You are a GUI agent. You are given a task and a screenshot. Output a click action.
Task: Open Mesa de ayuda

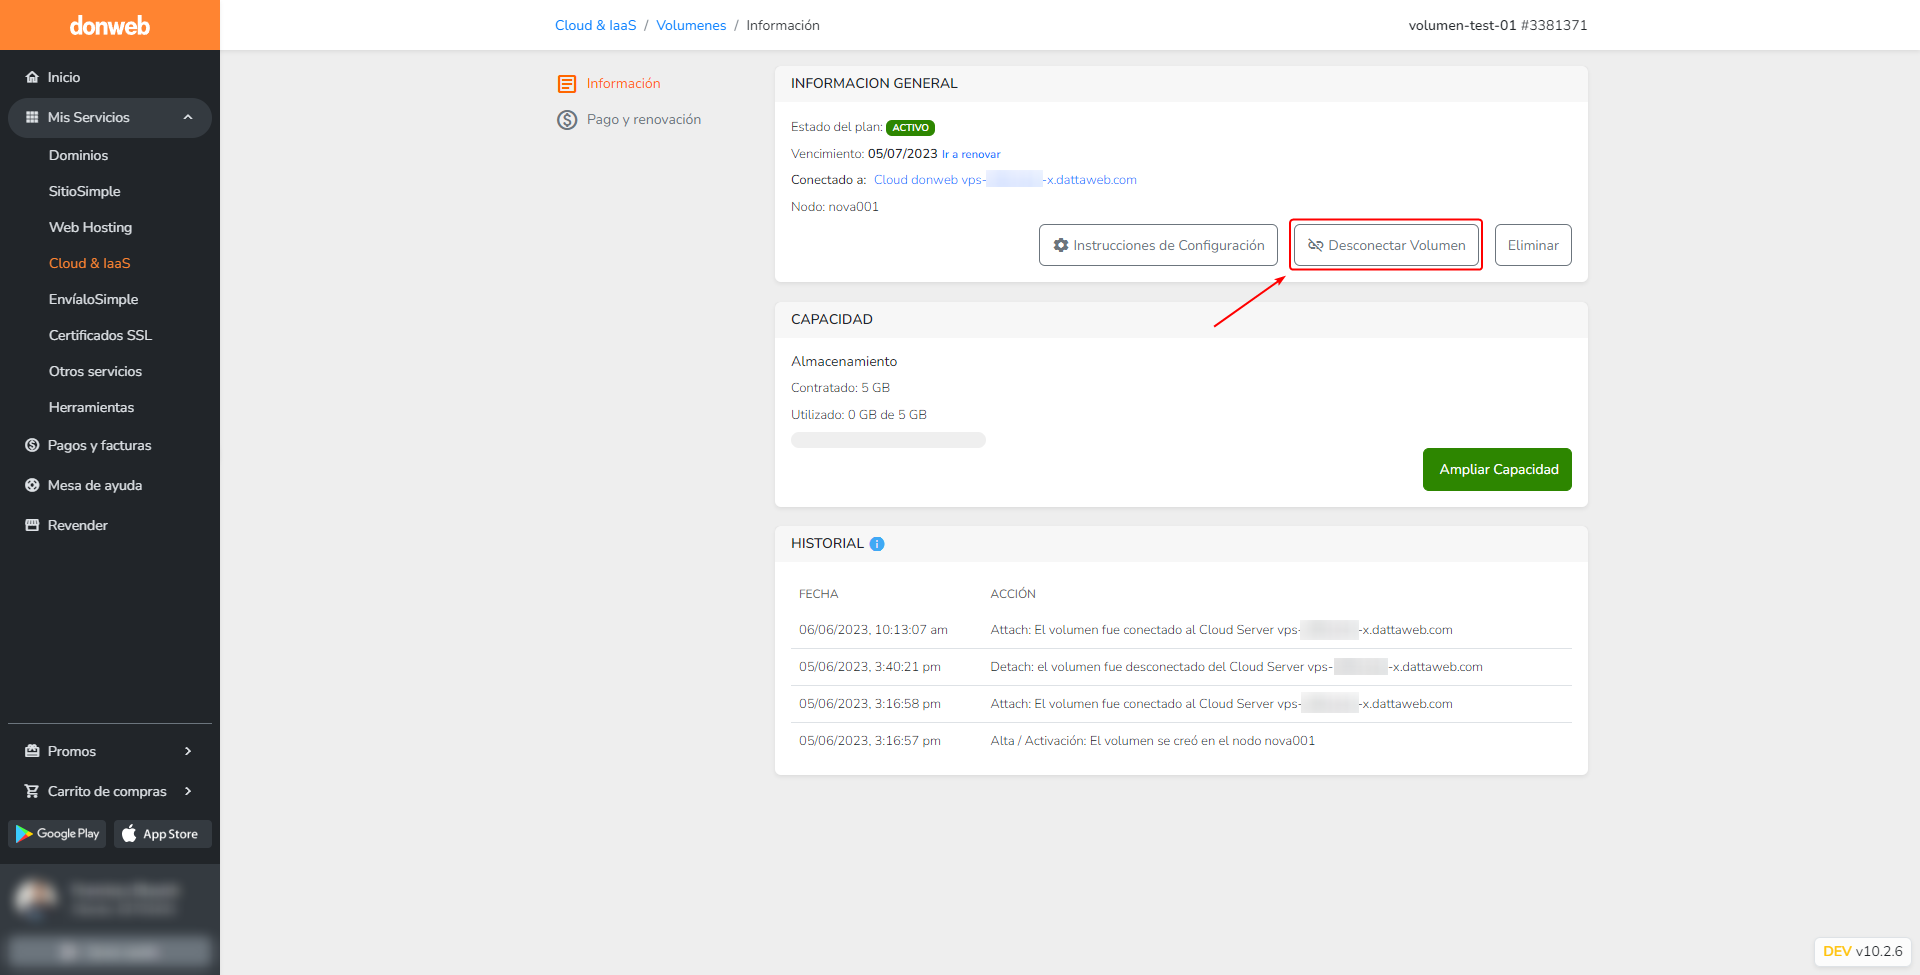tap(95, 485)
